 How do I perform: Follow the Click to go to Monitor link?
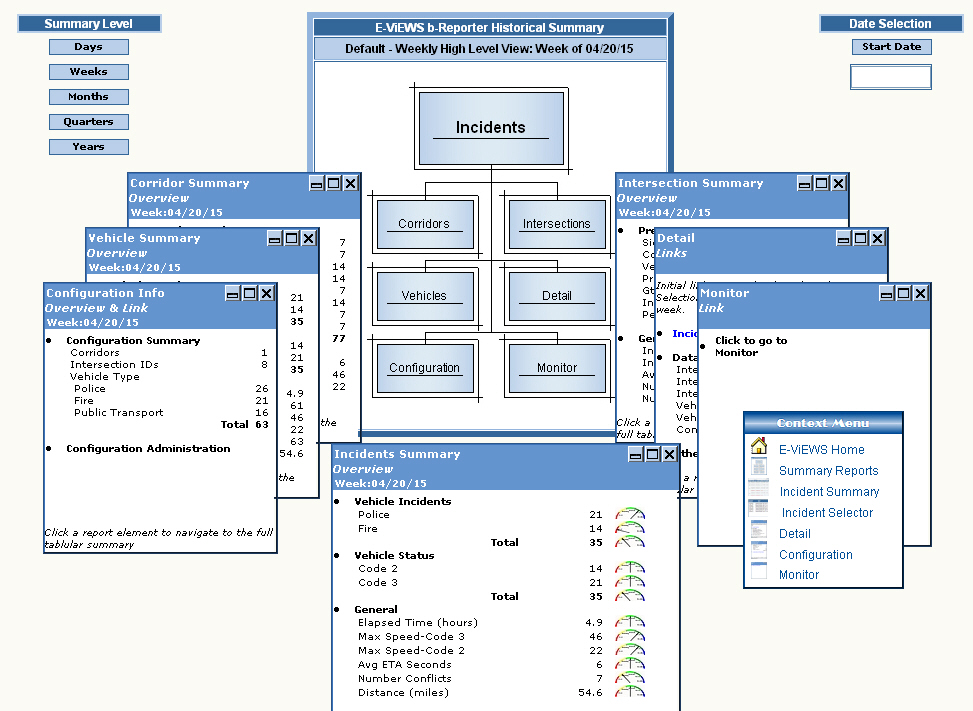click(x=750, y=346)
